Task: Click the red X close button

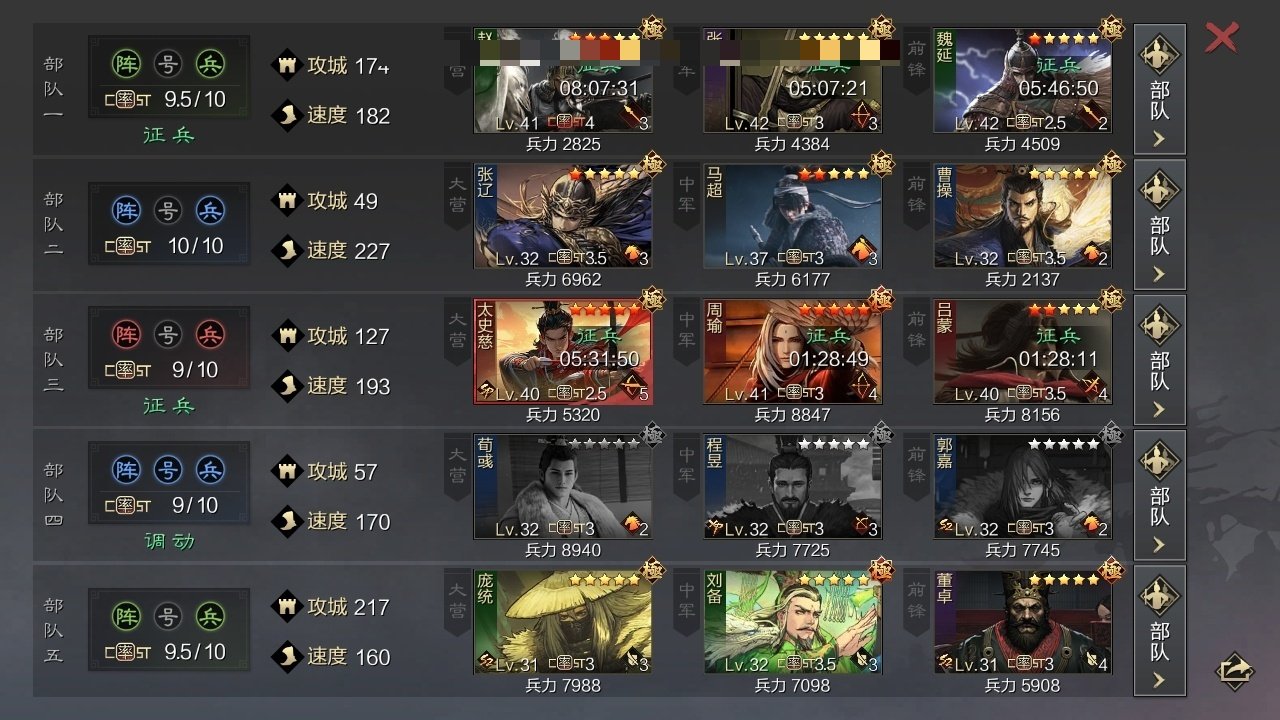Action: pos(1222,38)
